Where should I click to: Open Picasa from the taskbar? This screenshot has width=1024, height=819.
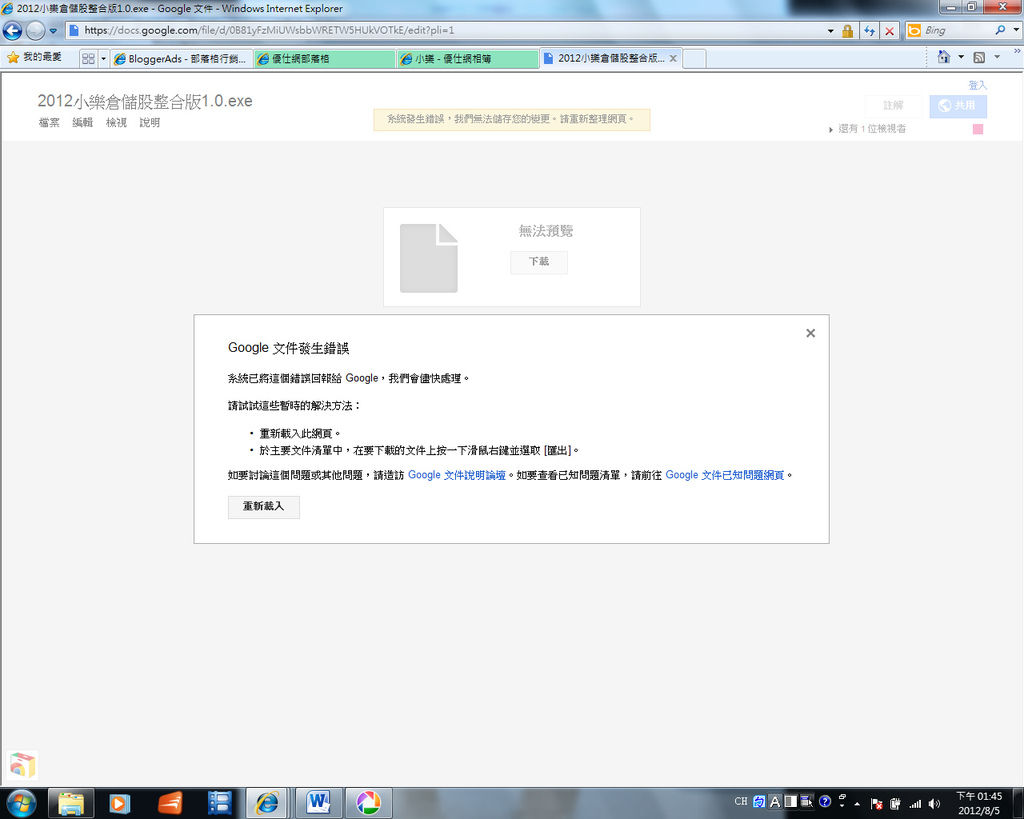(x=368, y=803)
